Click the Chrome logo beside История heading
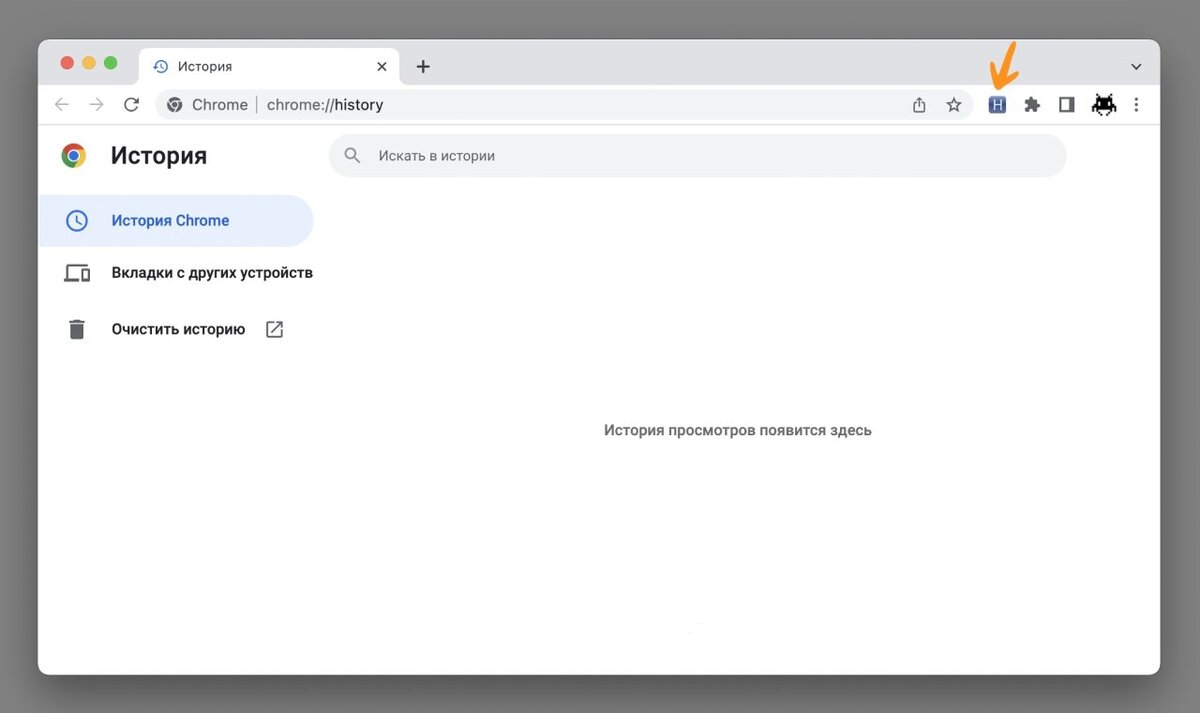 (72, 155)
